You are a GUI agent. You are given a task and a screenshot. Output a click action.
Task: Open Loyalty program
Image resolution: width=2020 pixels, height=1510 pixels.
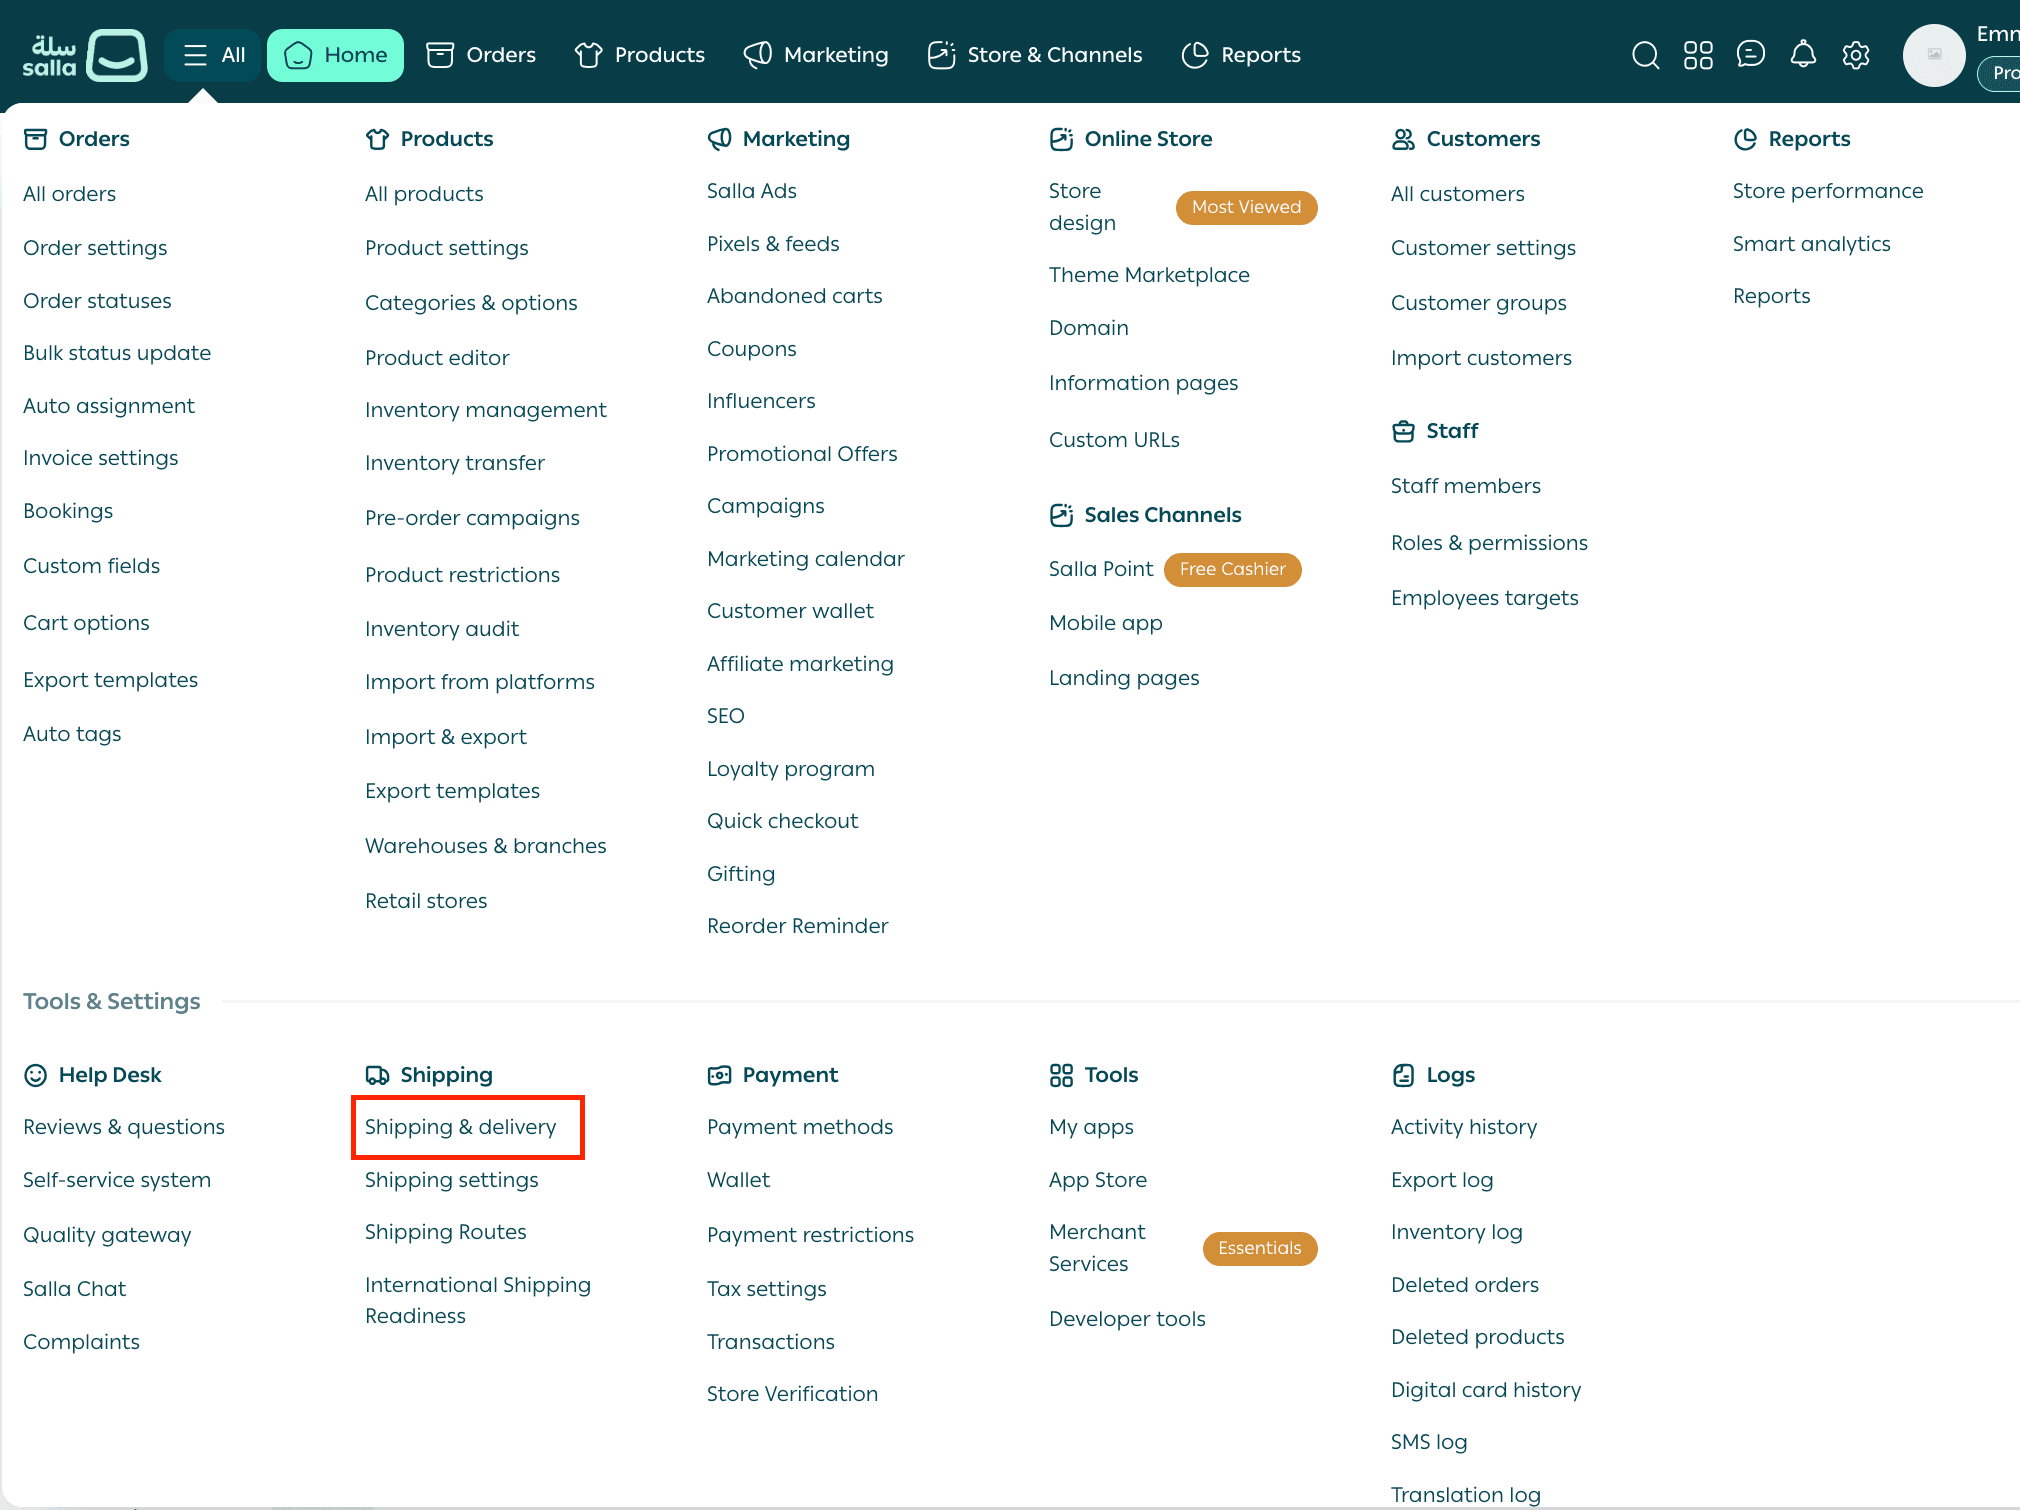(x=790, y=769)
